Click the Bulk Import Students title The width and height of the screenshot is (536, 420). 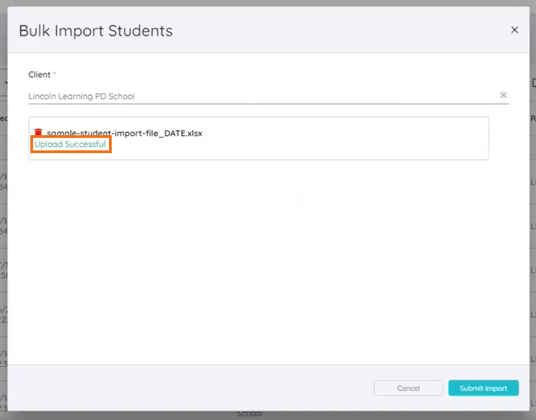click(x=96, y=31)
